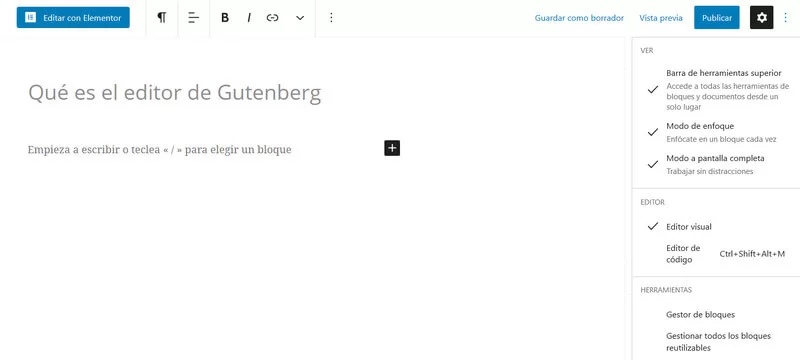Open the paragraph block type icon
The image size is (800, 360).
(x=162, y=18)
